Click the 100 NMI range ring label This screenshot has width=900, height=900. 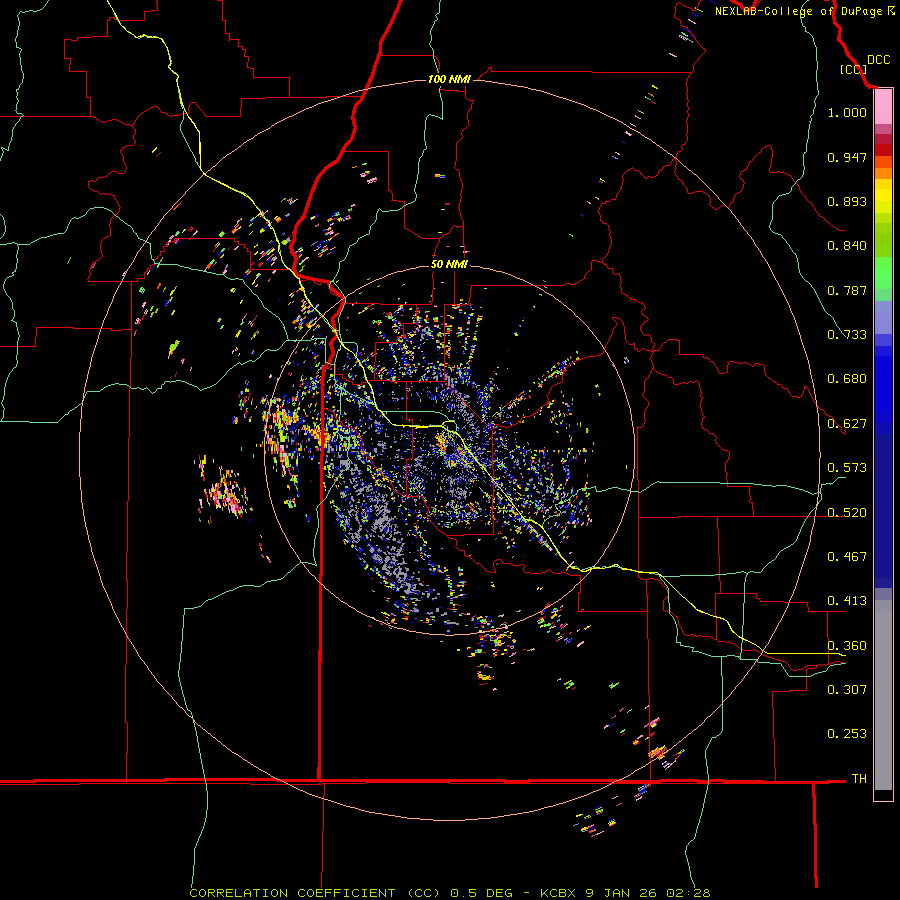pyautogui.click(x=449, y=79)
